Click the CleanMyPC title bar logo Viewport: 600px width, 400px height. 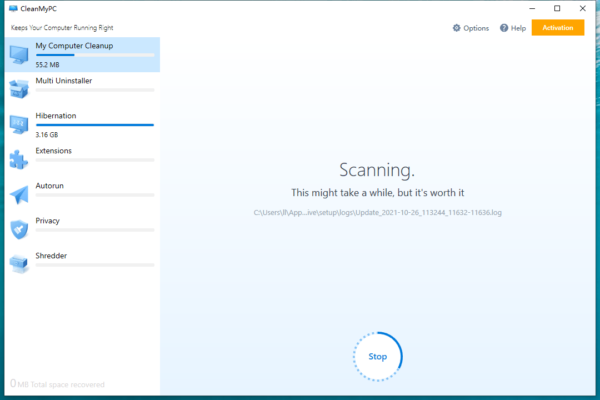[13, 8]
